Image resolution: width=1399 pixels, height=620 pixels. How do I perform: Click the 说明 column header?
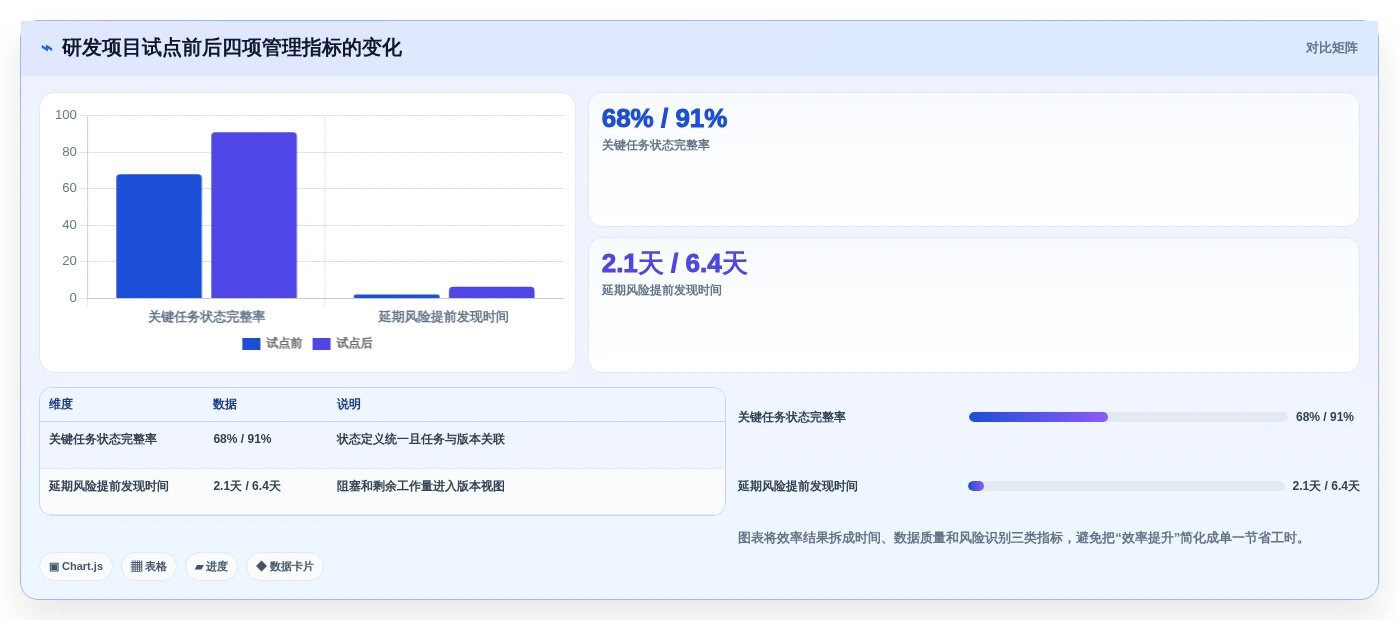click(349, 404)
